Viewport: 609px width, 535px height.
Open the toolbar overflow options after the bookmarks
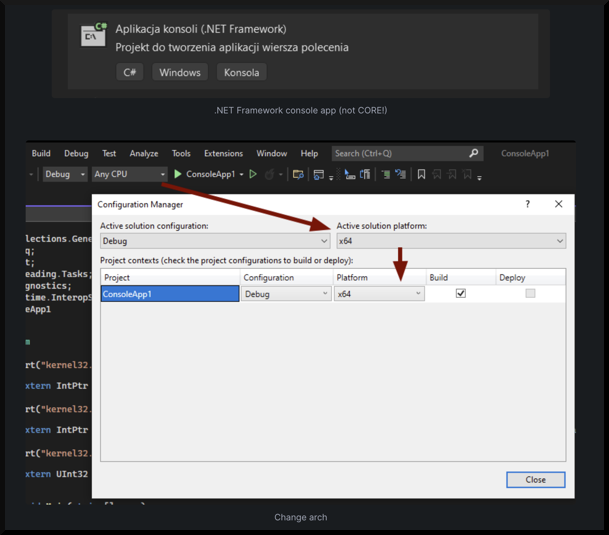(x=479, y=178)
